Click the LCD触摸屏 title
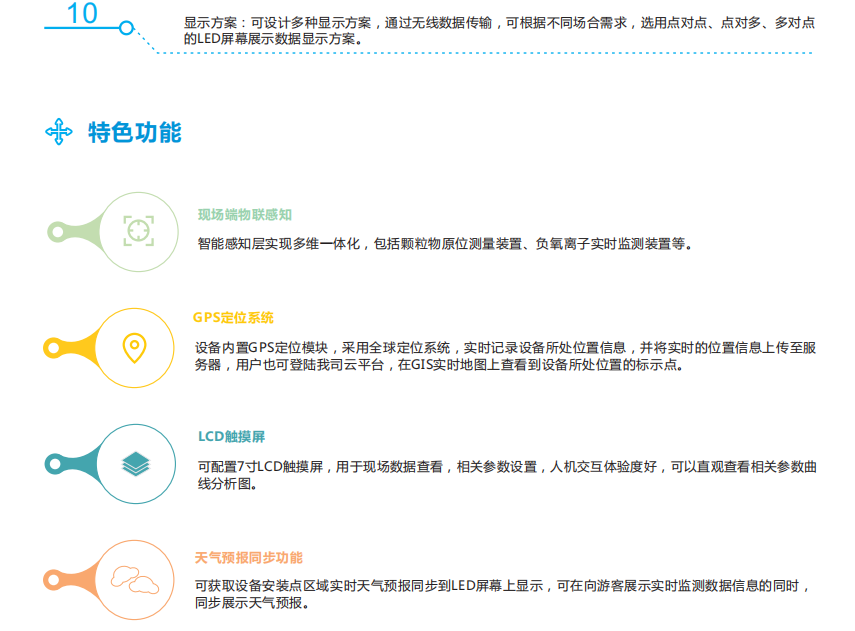 pyautogui.click(x=232, y=436)
